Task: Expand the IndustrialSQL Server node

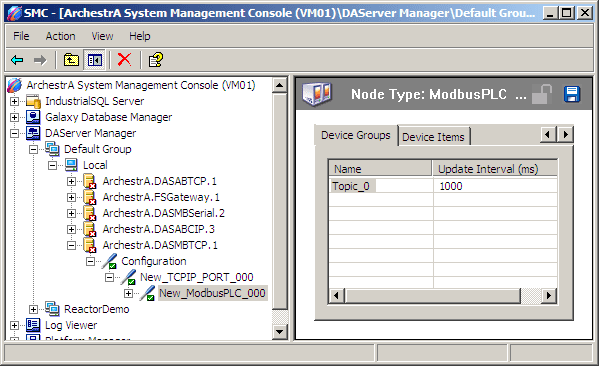Action: point(15,101)
